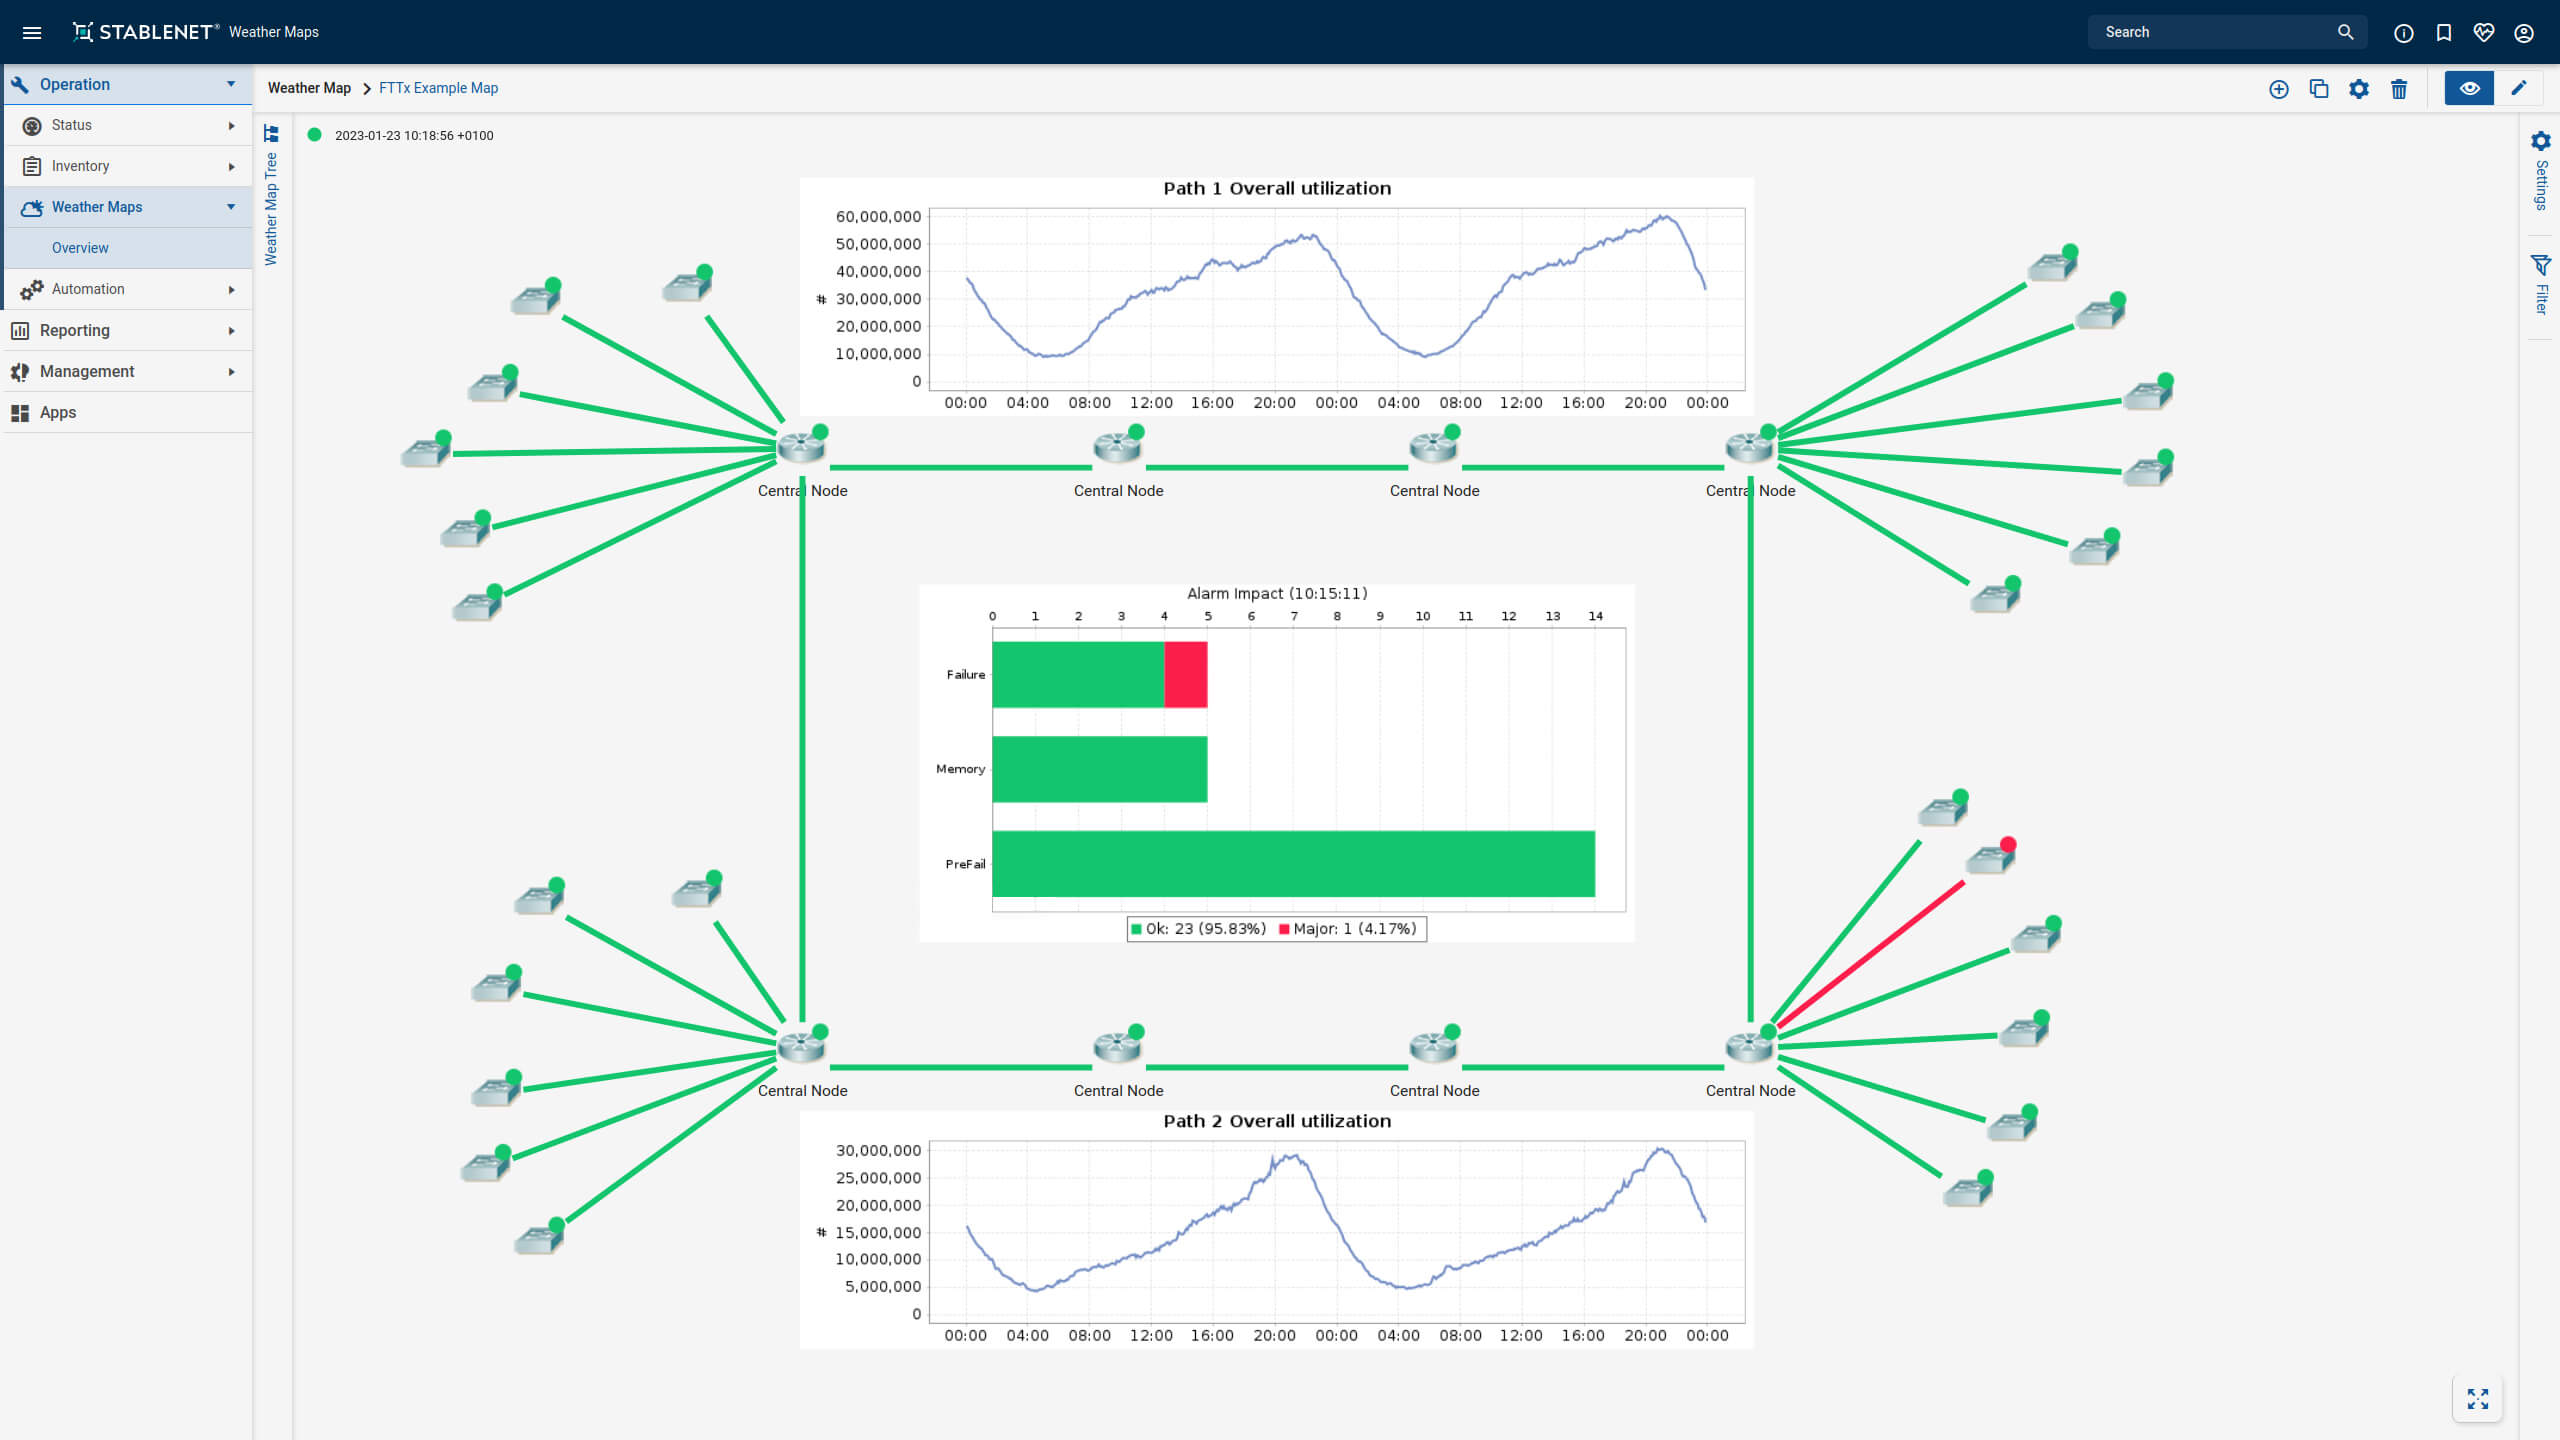The image size is (2560, 1440).
Task: Select the bottom-left Central Node router
Action: [x=802, y=1047]
